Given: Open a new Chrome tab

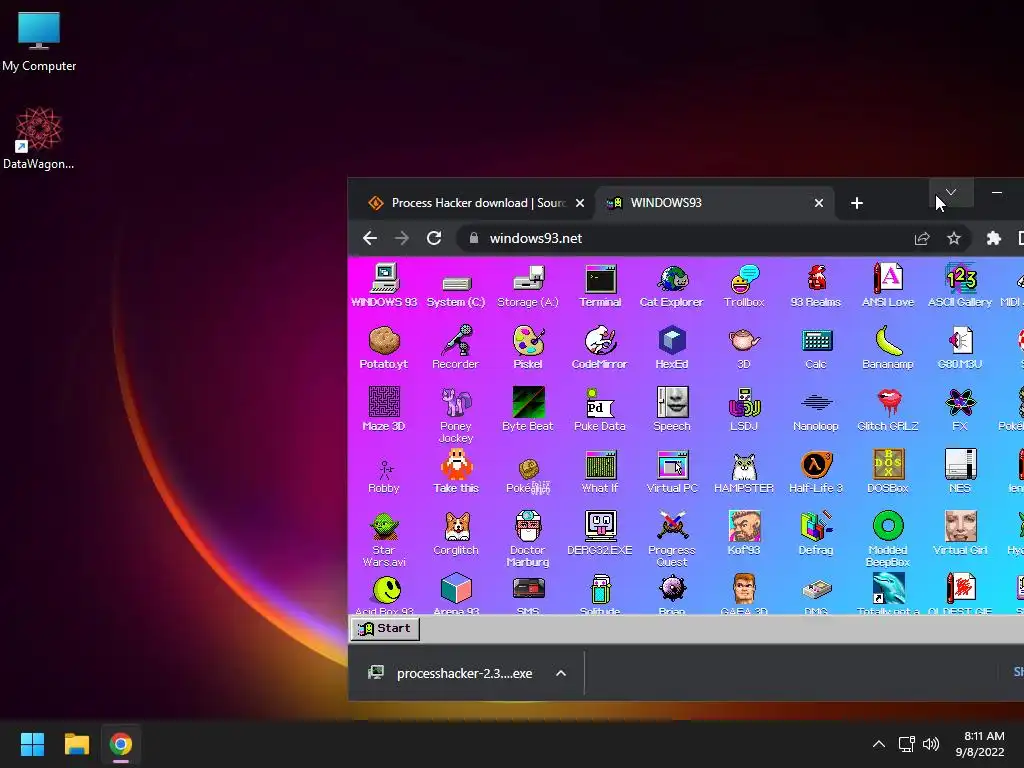Looking at the screenshot, I should (857, 203).
